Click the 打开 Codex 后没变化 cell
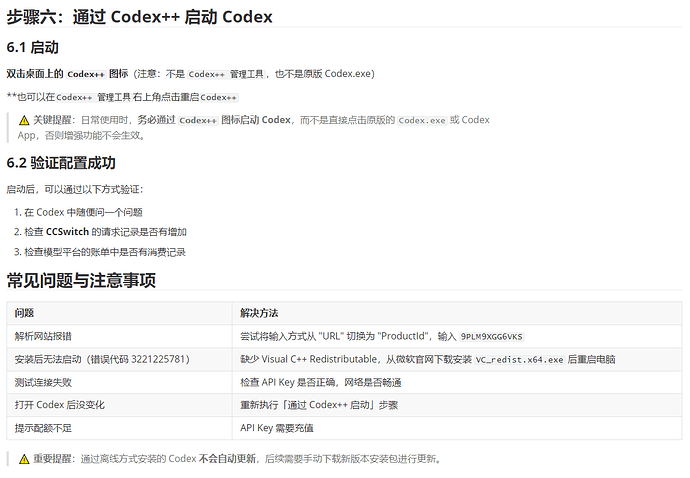The image size is (690, 478). (x=119, y=405)
